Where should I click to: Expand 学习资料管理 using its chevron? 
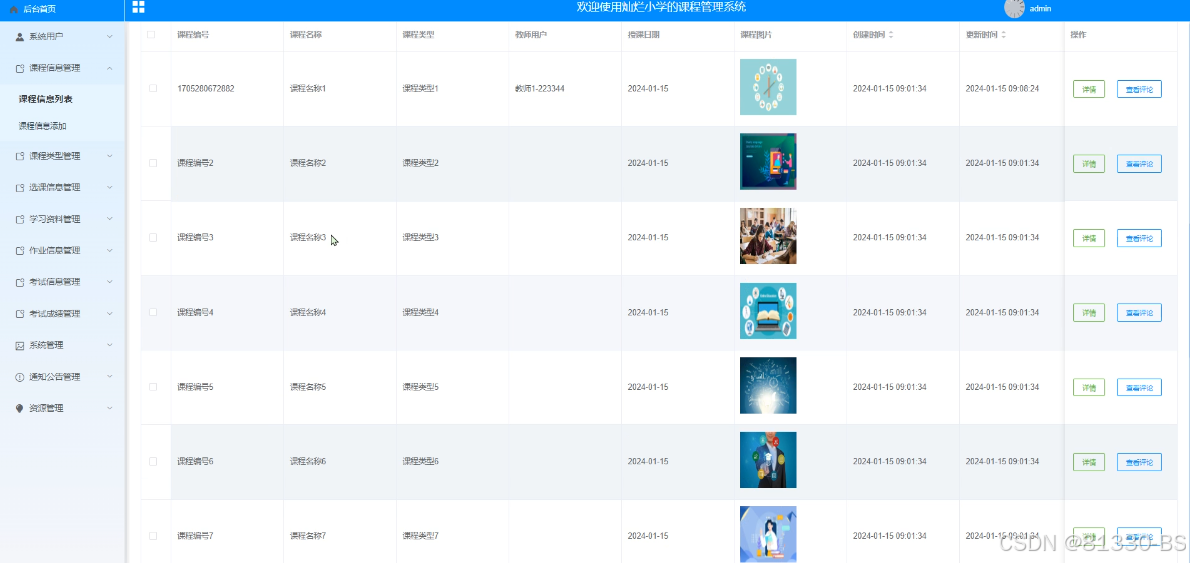[110, 219]
